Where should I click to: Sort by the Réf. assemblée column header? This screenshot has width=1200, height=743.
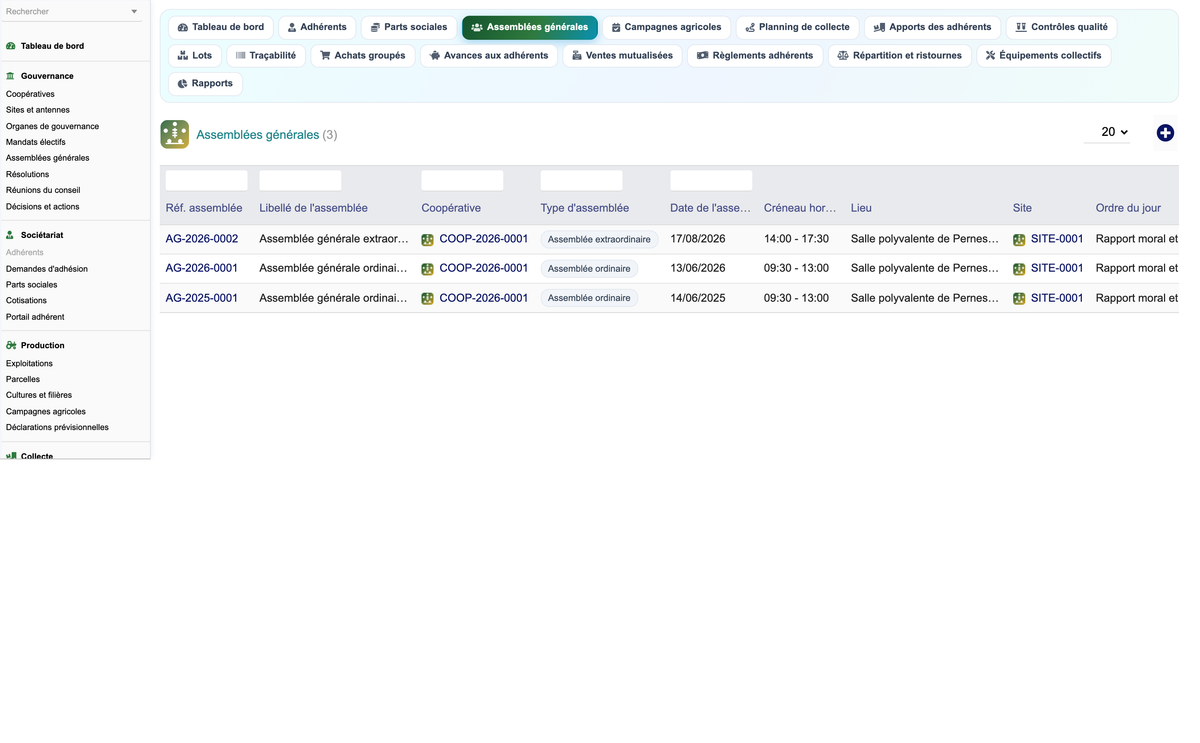(204, 208)
